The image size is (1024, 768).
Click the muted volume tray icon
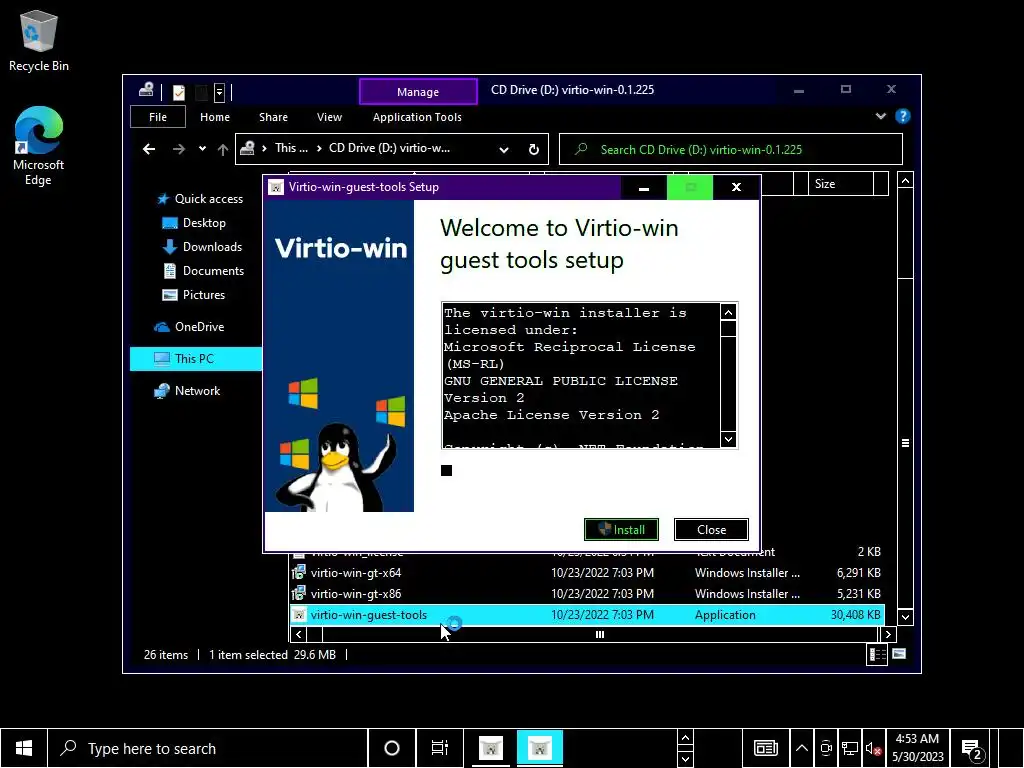click(873, 748)
